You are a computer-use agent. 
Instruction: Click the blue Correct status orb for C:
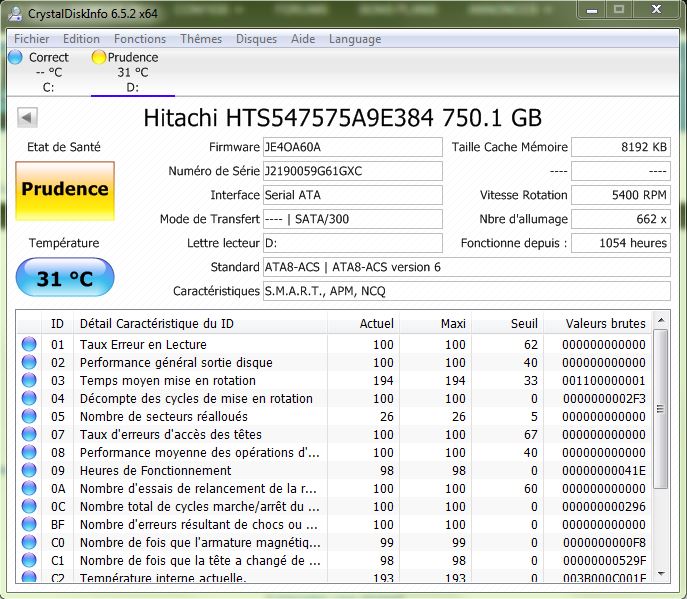coord(15,57)
